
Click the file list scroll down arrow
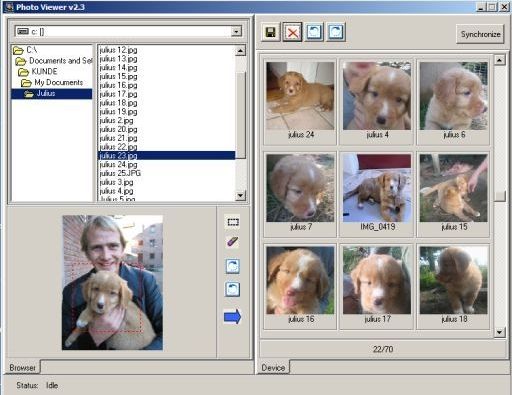tap(240, 196)
